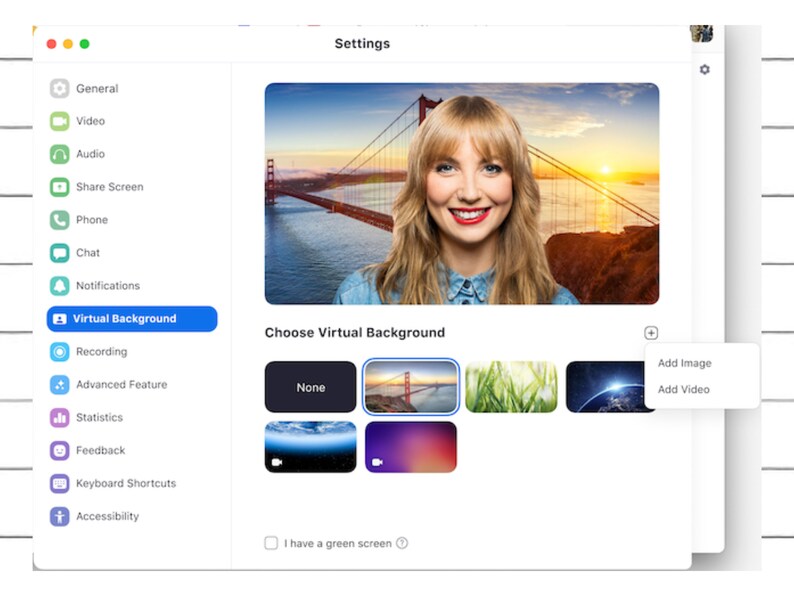
Task: Go to the Share Screen settings
Action: click(x=110, y=187)
